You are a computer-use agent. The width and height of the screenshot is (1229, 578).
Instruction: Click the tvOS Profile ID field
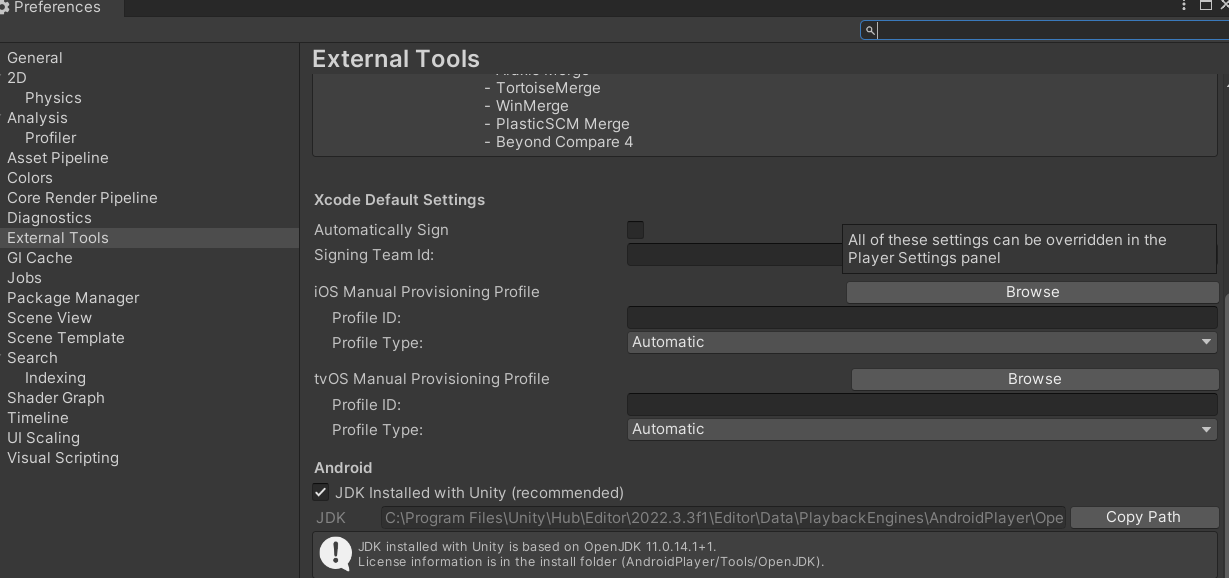coord(922,405)
